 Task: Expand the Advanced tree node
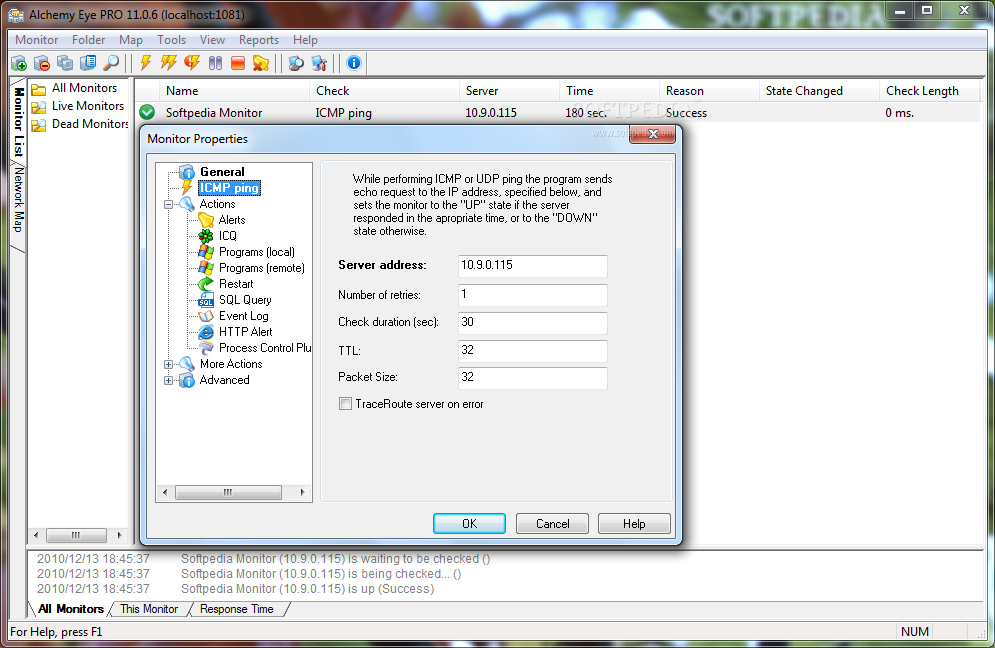[169, 380]
